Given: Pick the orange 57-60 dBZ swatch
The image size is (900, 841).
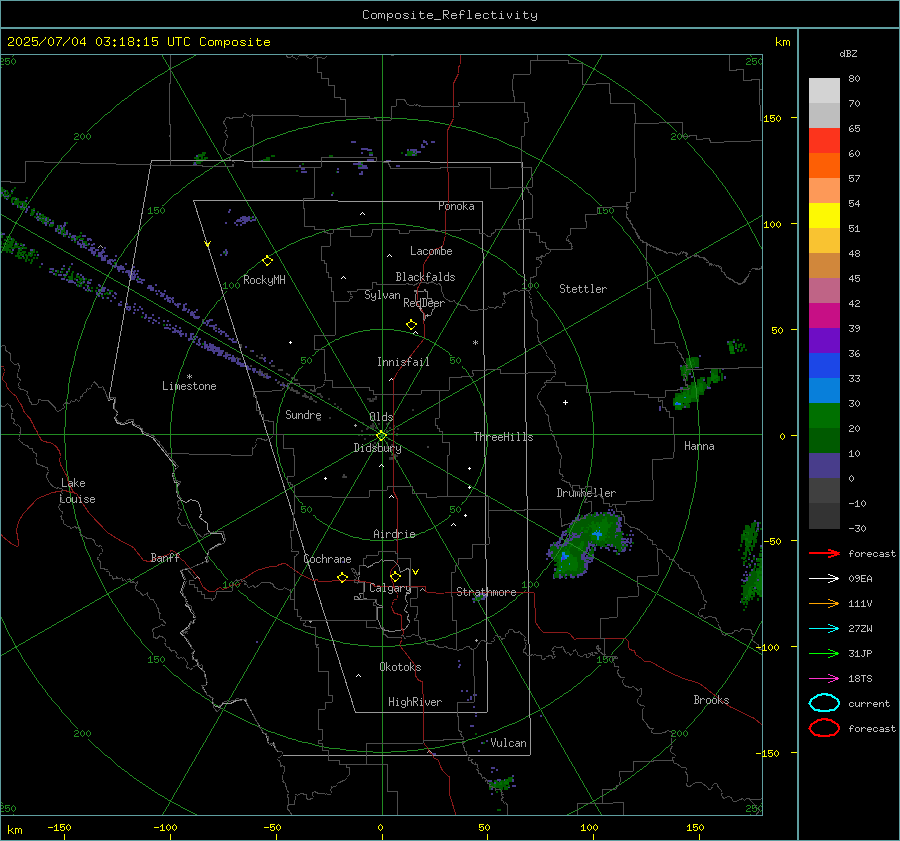Looking at the screenshot, I should (824, 166).
